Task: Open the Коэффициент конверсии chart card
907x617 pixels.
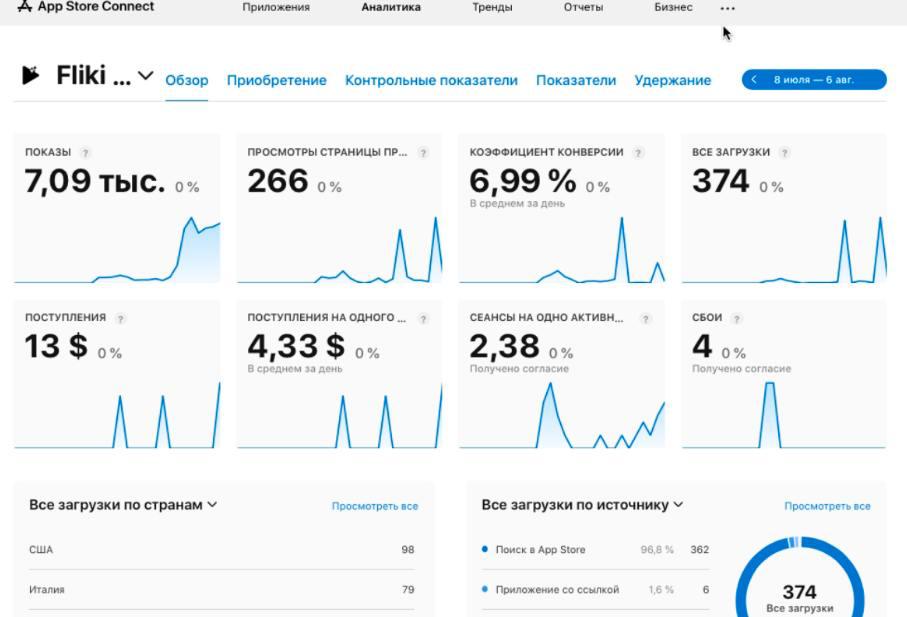Action: click(x=562, y=209)
